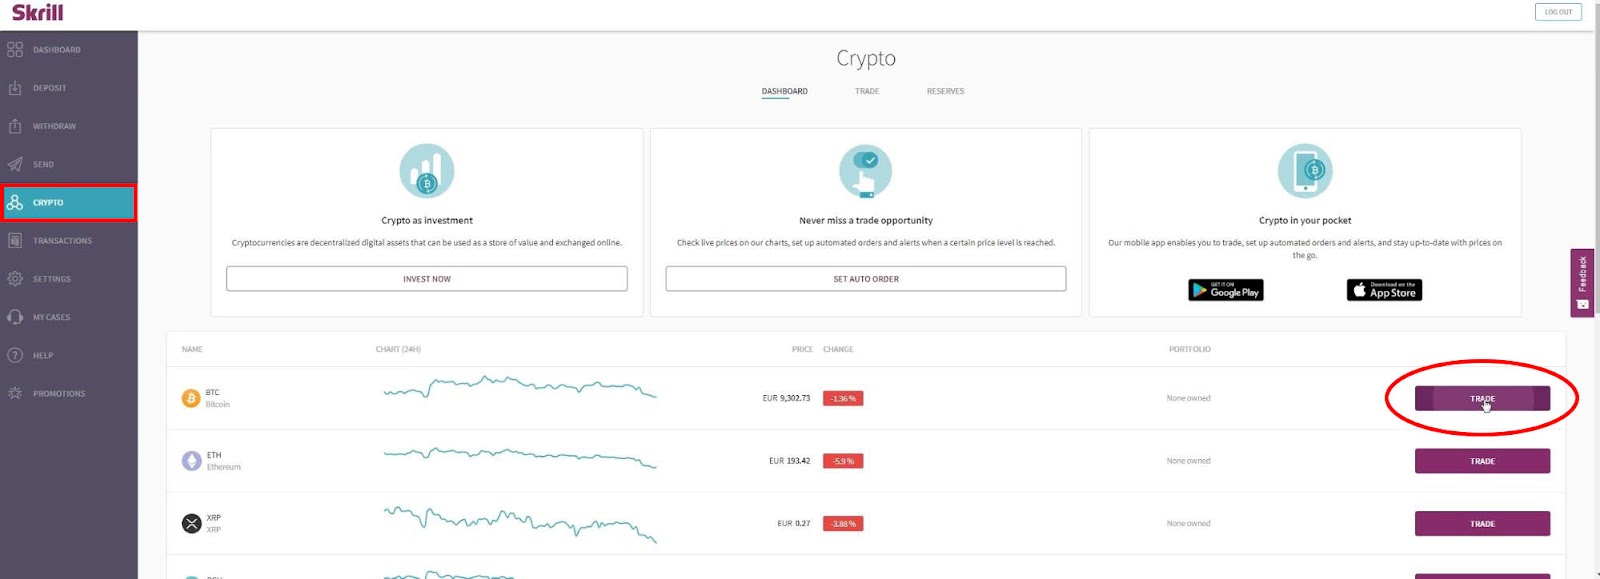
Task: Click the My Cases headset icon
Action: point(15,317)
